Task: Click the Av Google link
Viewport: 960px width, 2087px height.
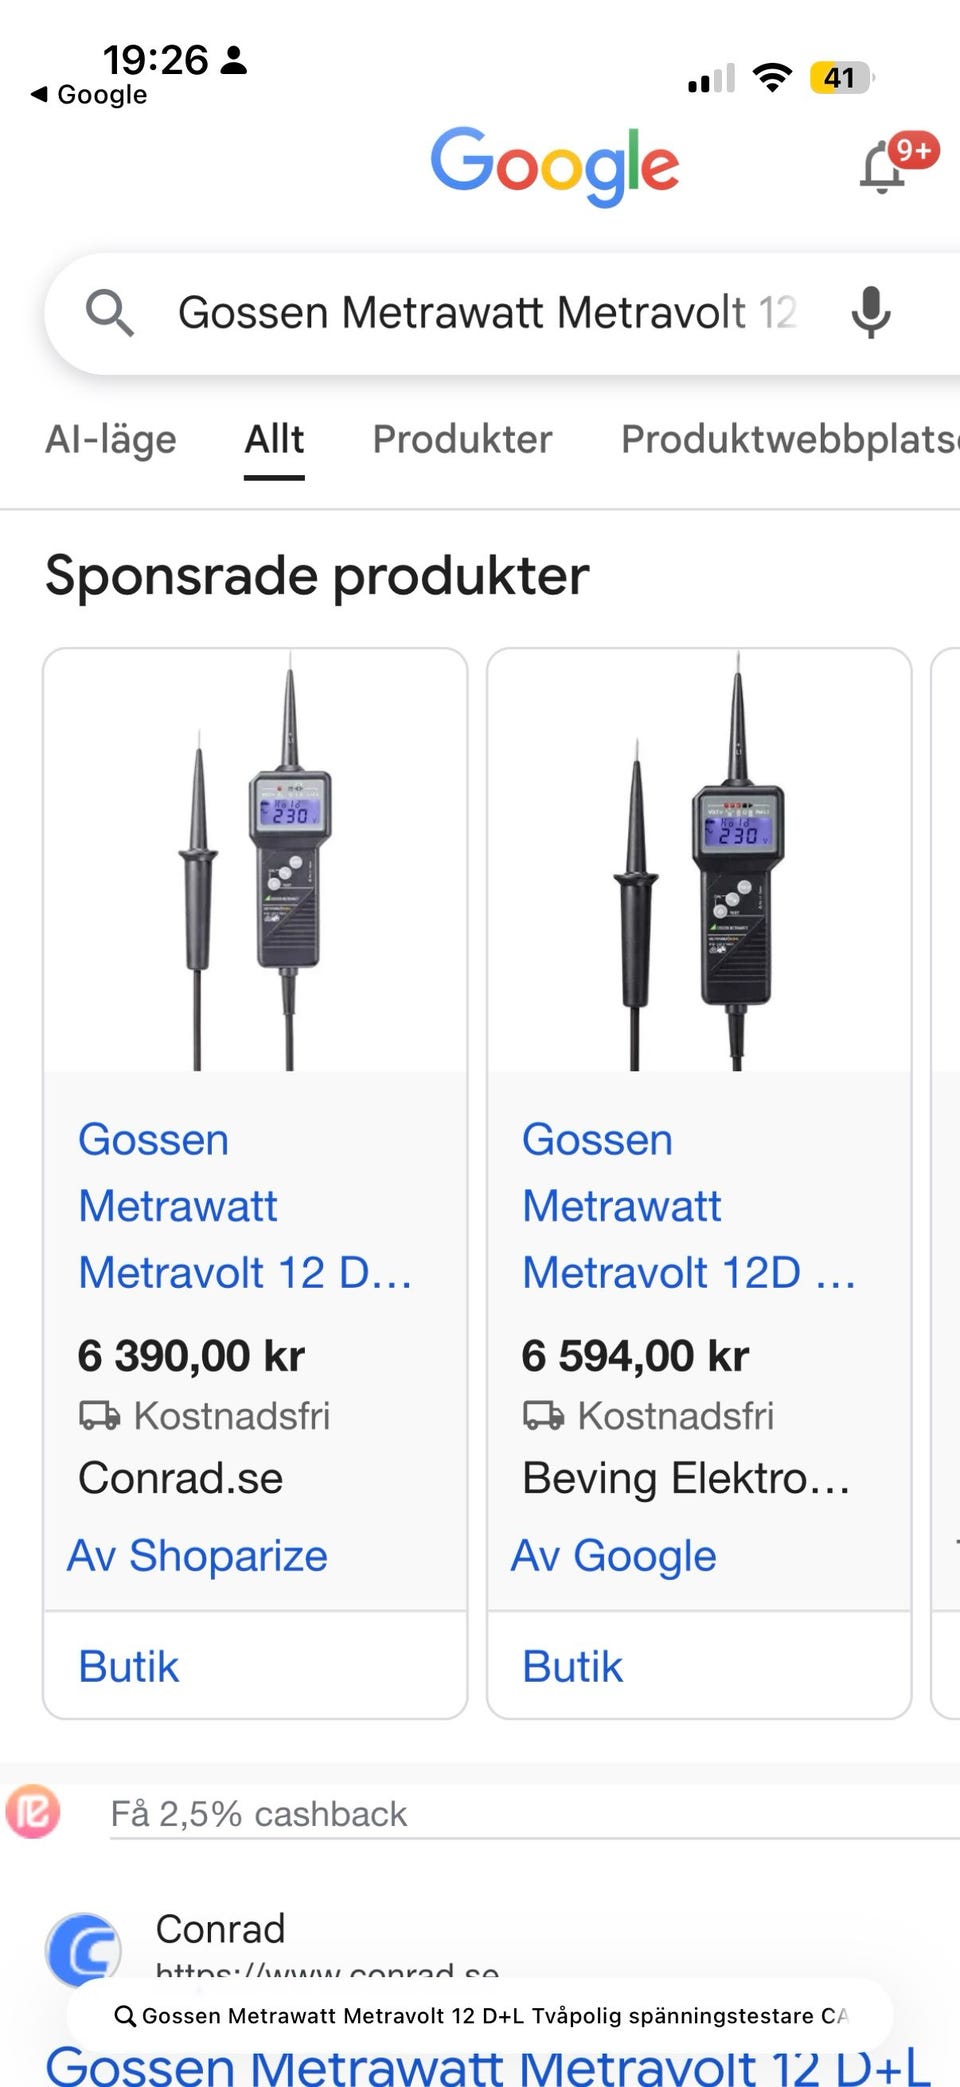Action: [614, 1556]
